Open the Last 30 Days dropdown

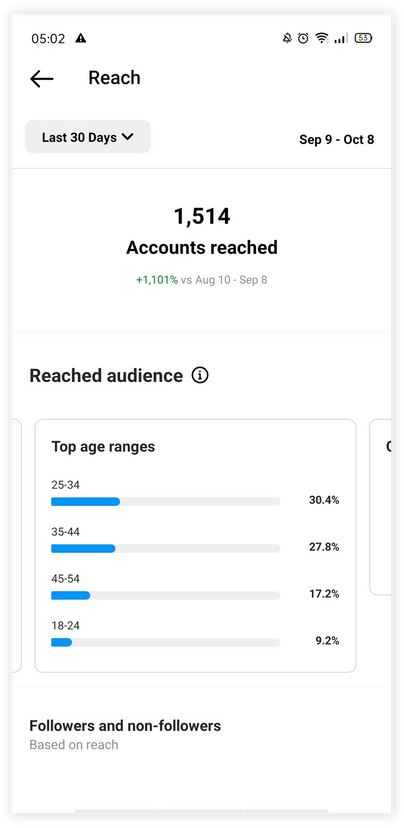(88, 137)
